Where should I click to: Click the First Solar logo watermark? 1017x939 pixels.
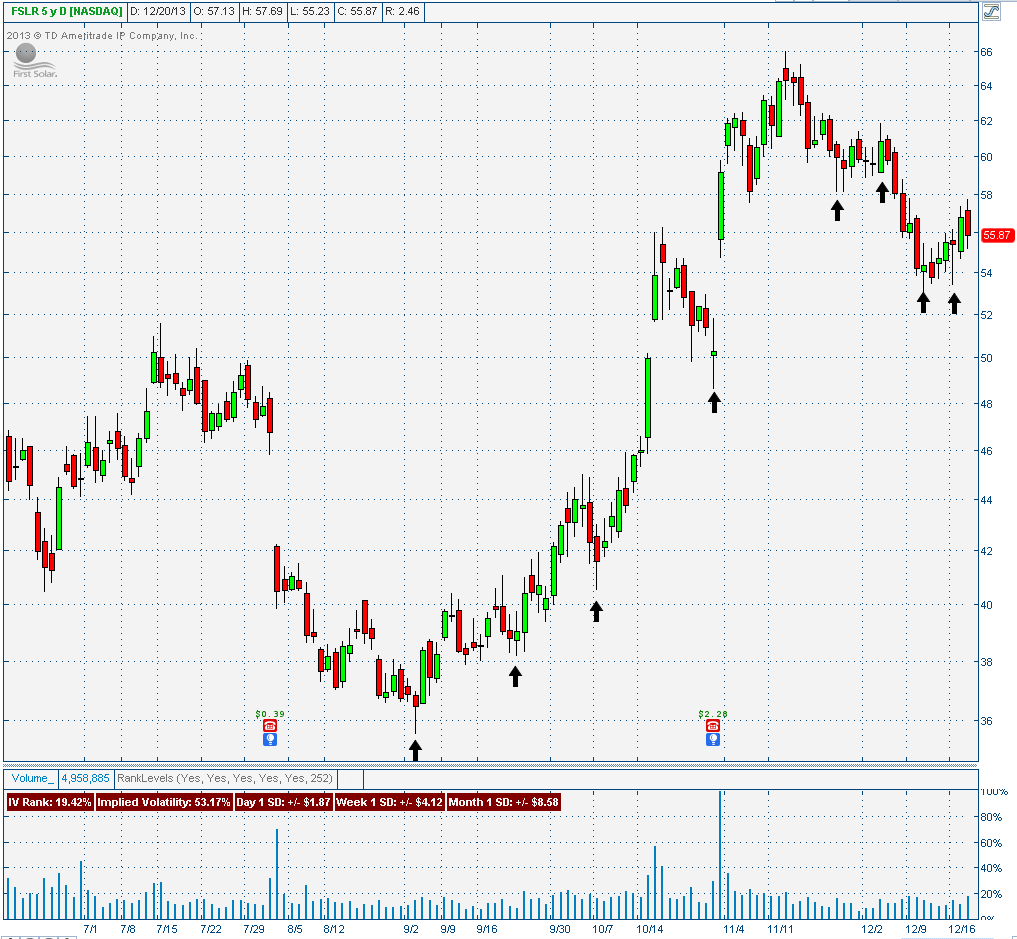click(32, 62)
